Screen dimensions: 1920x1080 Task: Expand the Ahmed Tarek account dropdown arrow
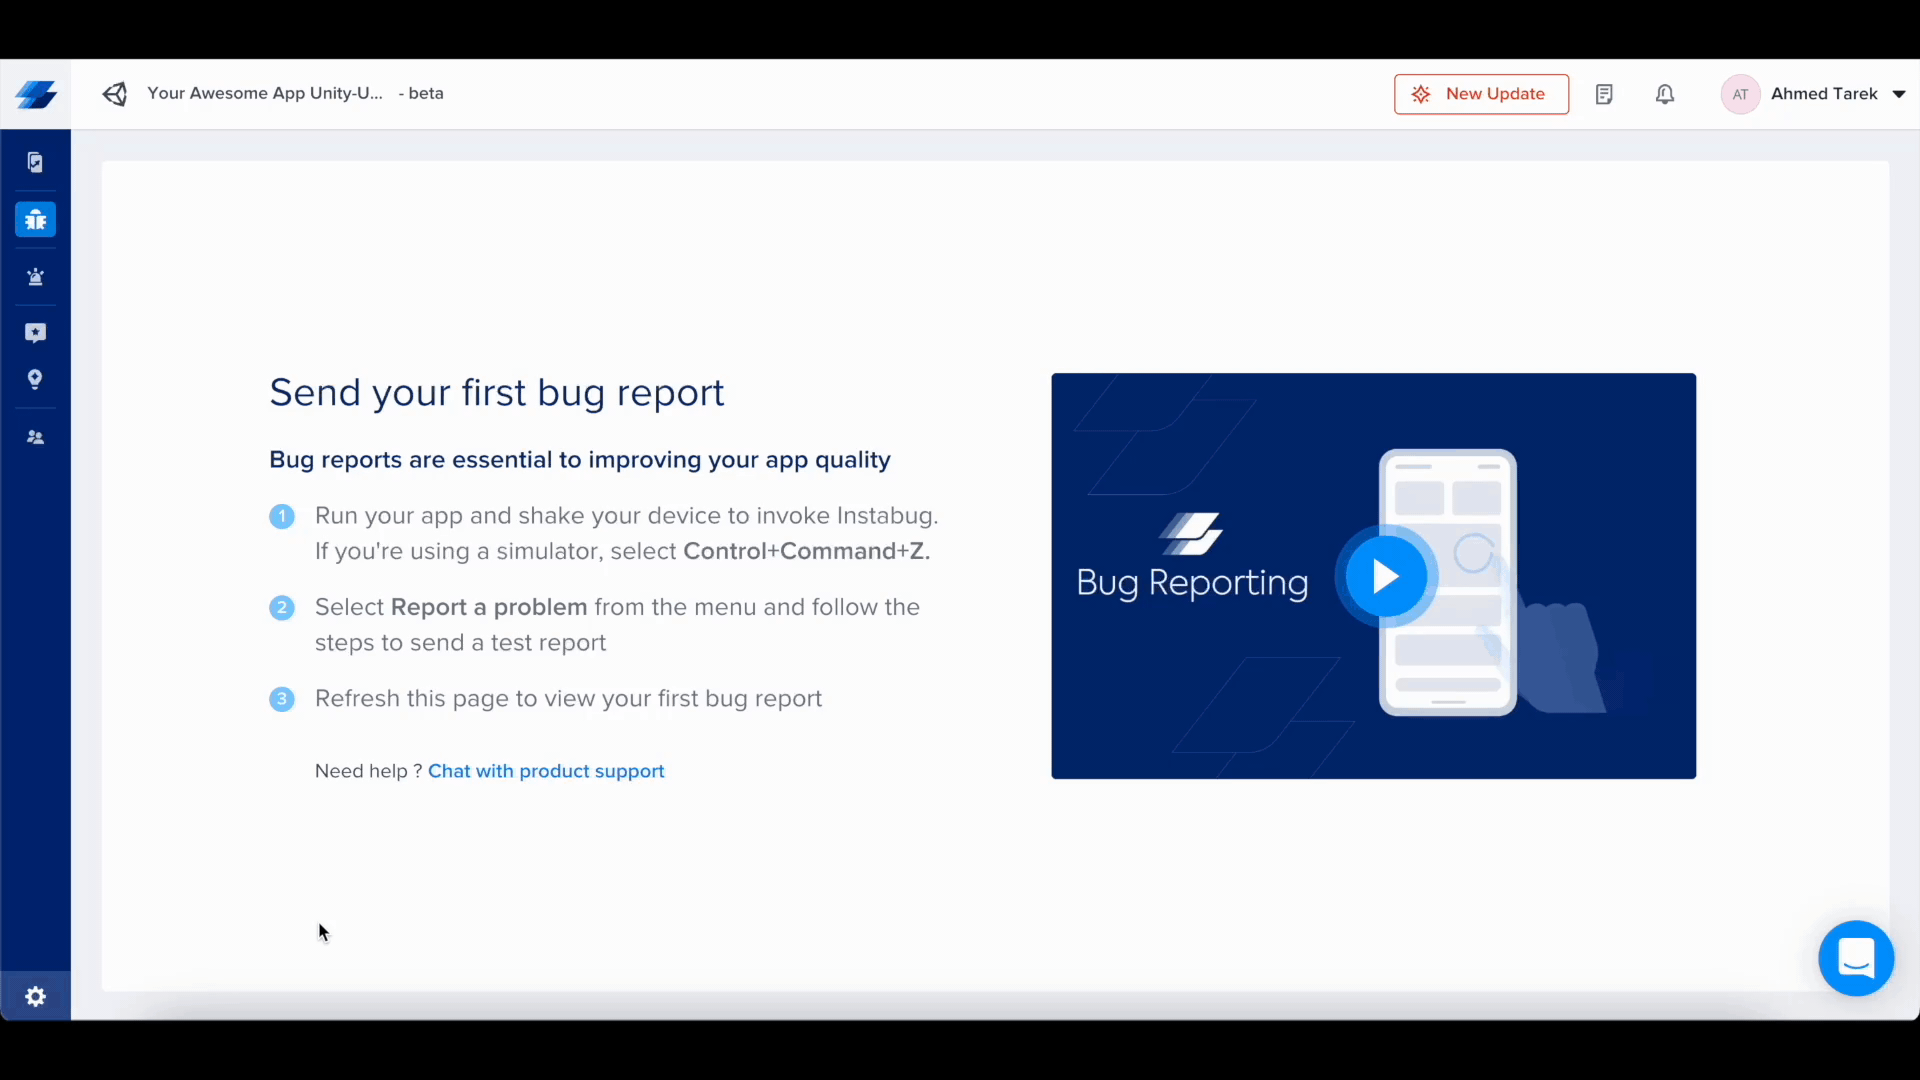[1899, 94]
